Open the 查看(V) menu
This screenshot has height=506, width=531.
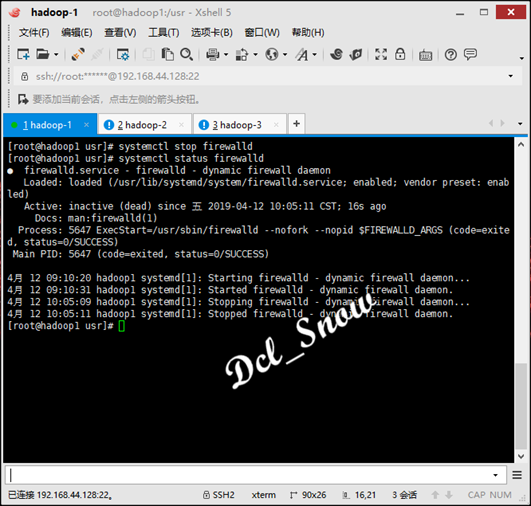tap(120, 33)
